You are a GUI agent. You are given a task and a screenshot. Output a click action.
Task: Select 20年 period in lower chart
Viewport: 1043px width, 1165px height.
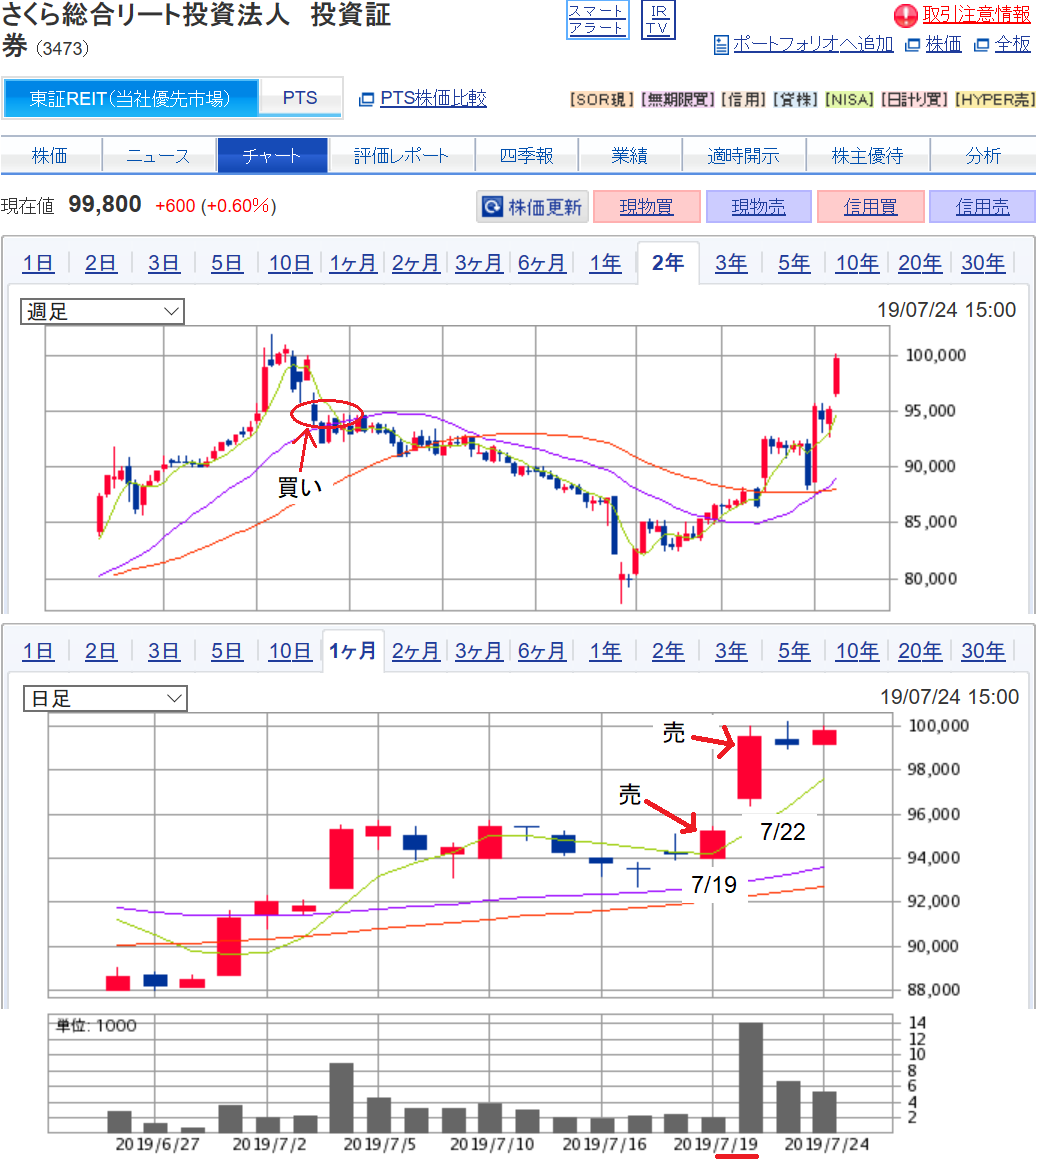click(x=920, y=651)
